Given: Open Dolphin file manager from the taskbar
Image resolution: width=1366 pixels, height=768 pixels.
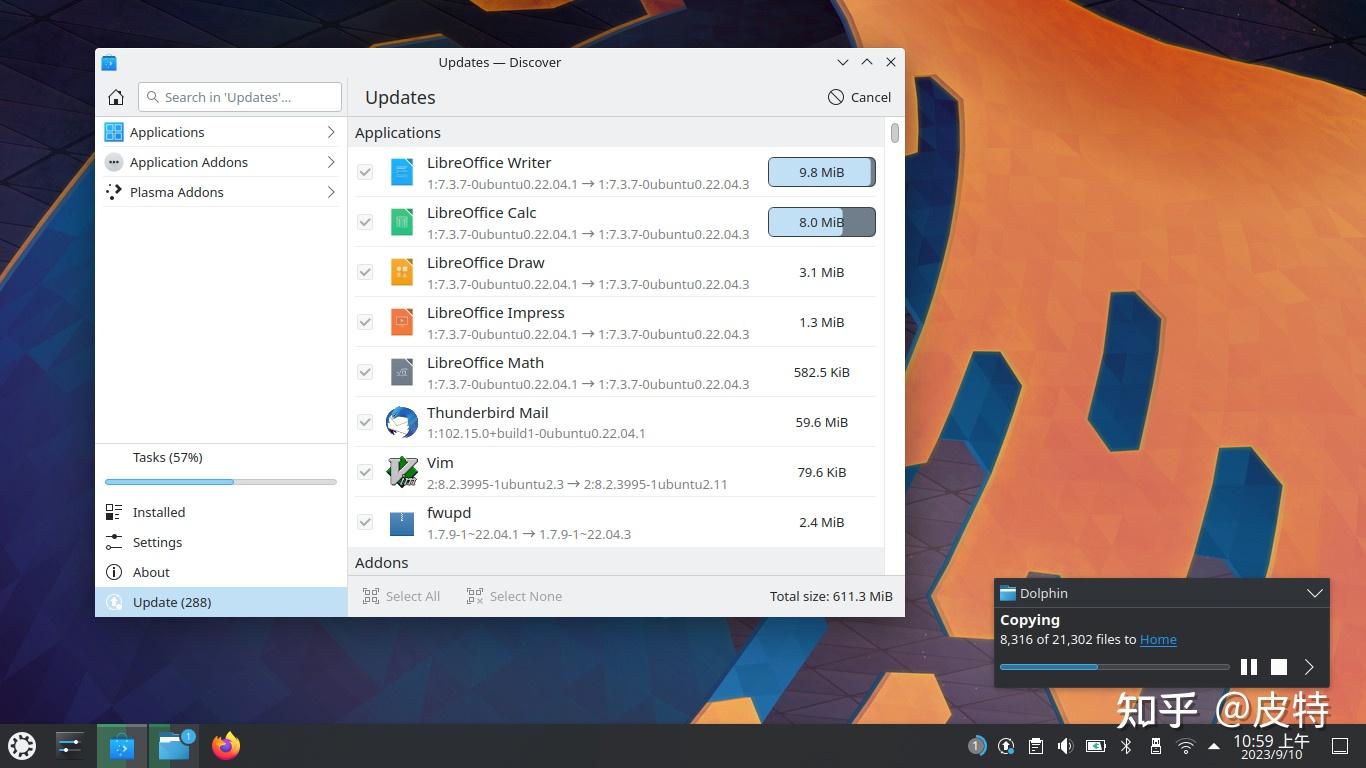Looking at the screenshot, I should click(173, 745).
